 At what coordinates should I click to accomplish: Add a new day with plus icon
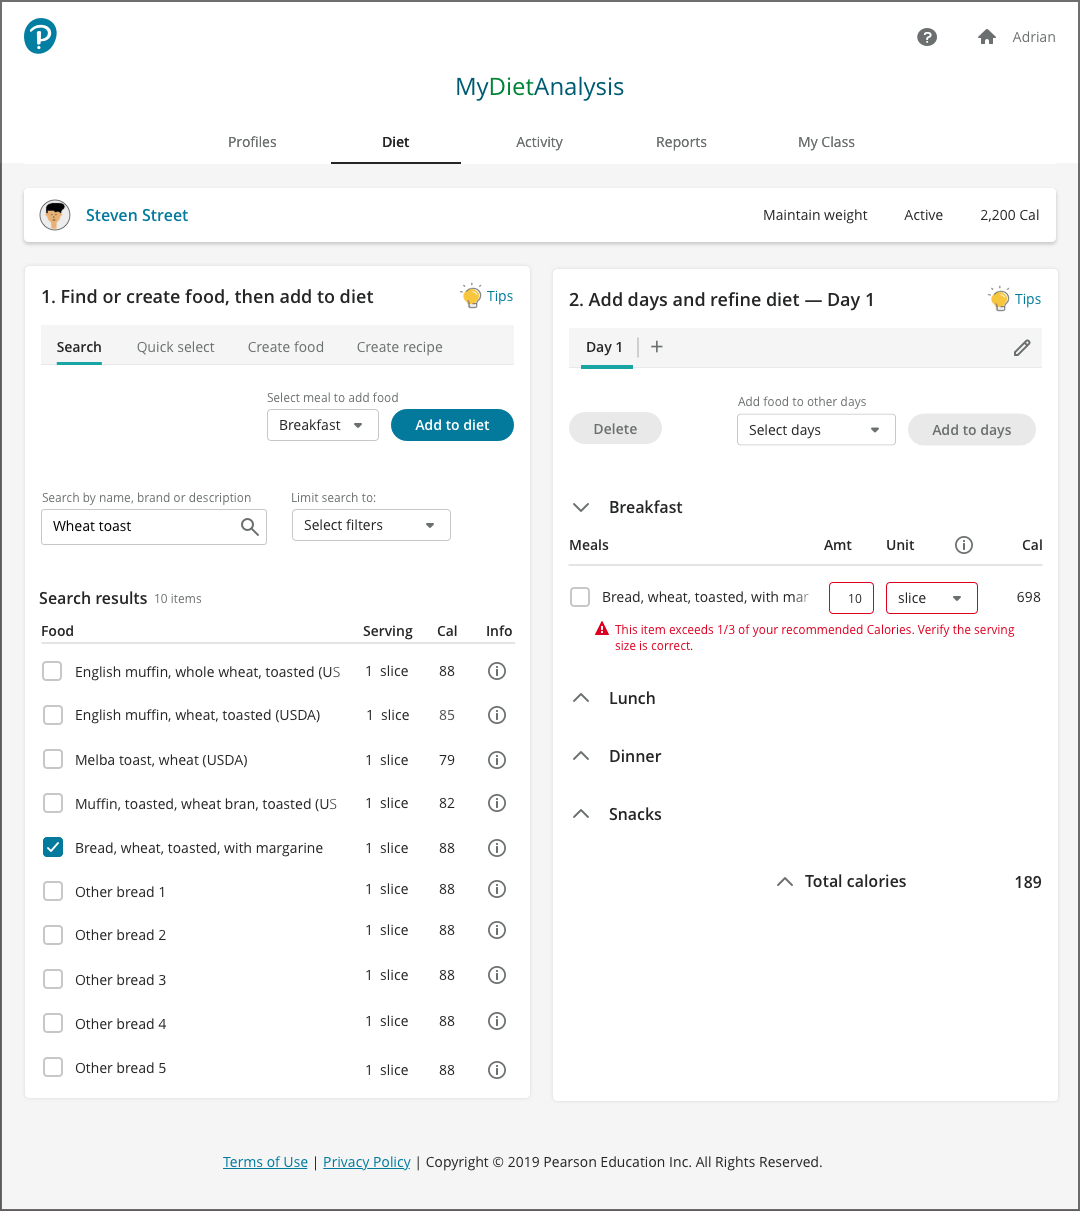coord(657,347)
